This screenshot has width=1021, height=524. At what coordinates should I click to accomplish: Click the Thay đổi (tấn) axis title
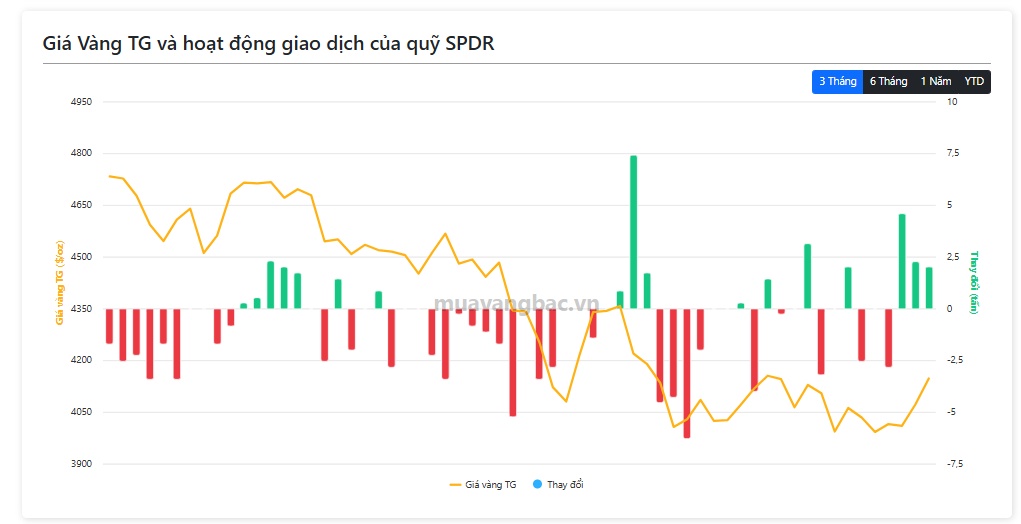975,283
